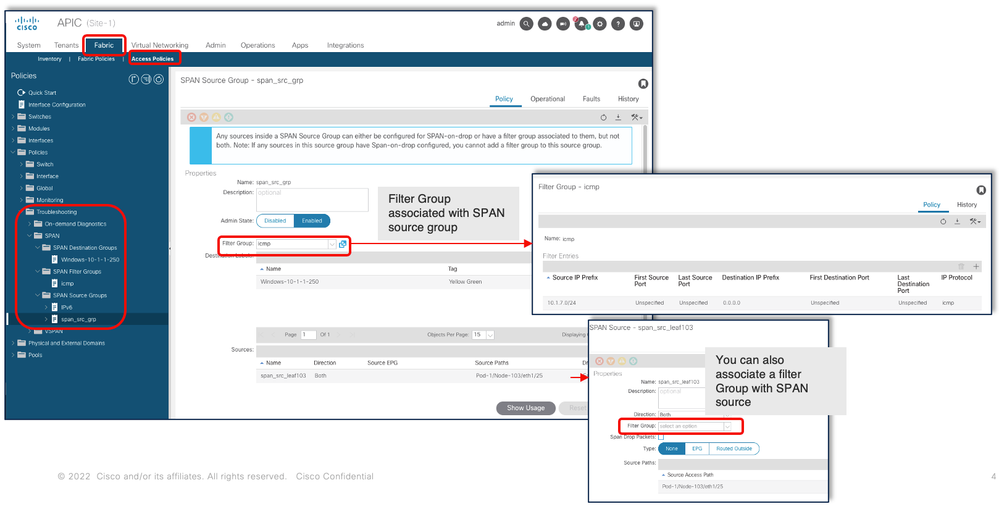This screenshot has height=508, width=999.
Task: Open the cloud icon in the header
Action: [545, 24]
